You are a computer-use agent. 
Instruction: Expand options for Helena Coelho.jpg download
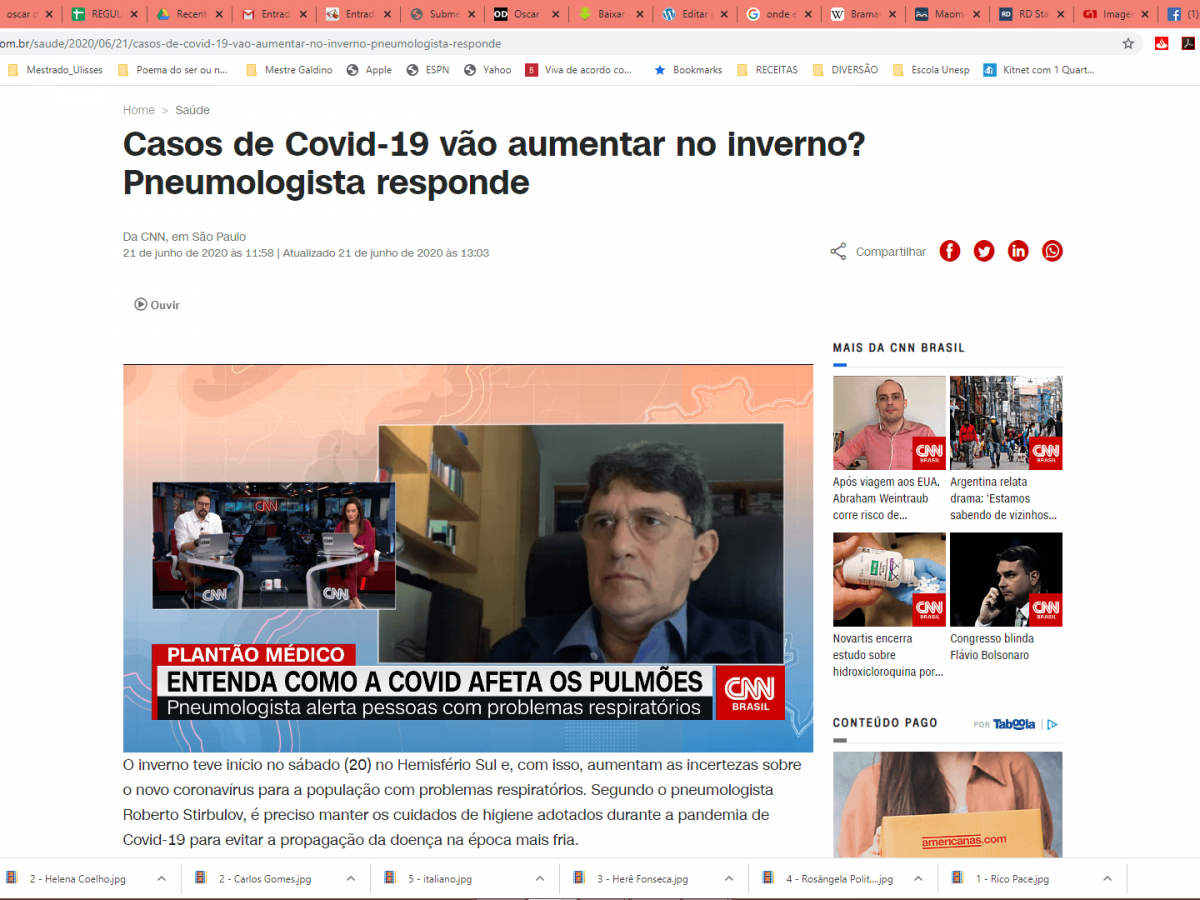(x=161, y=878)
